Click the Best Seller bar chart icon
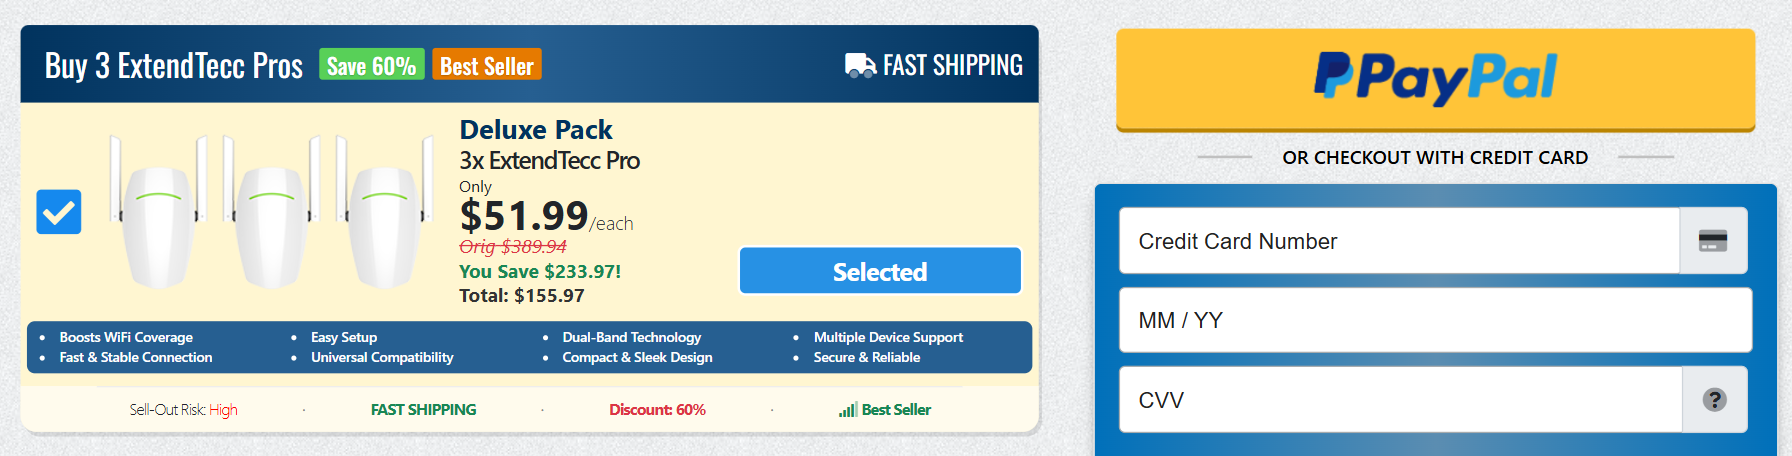1792x456 pixels. click(x=848, y=410)
